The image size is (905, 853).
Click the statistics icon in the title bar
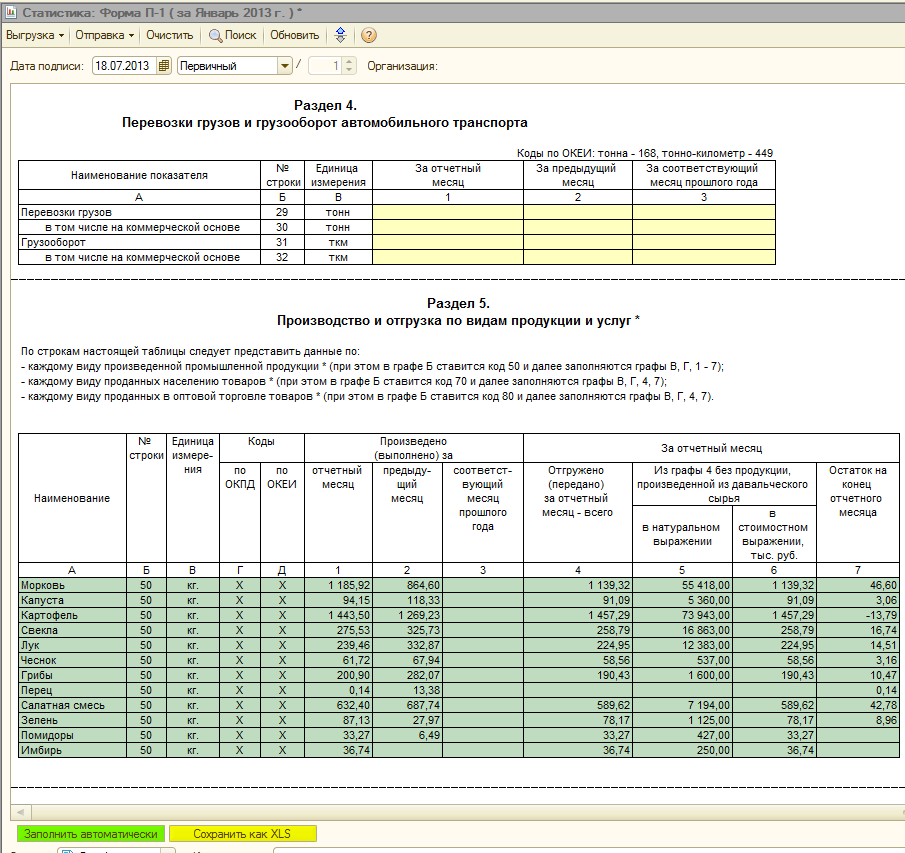coord(10,12)
